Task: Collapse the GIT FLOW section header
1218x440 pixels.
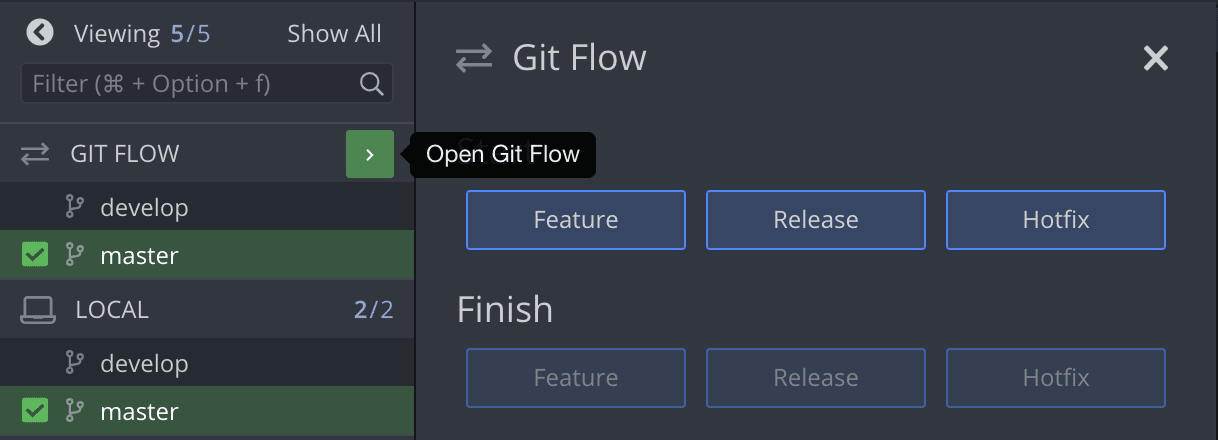Action: pos(125,154)
